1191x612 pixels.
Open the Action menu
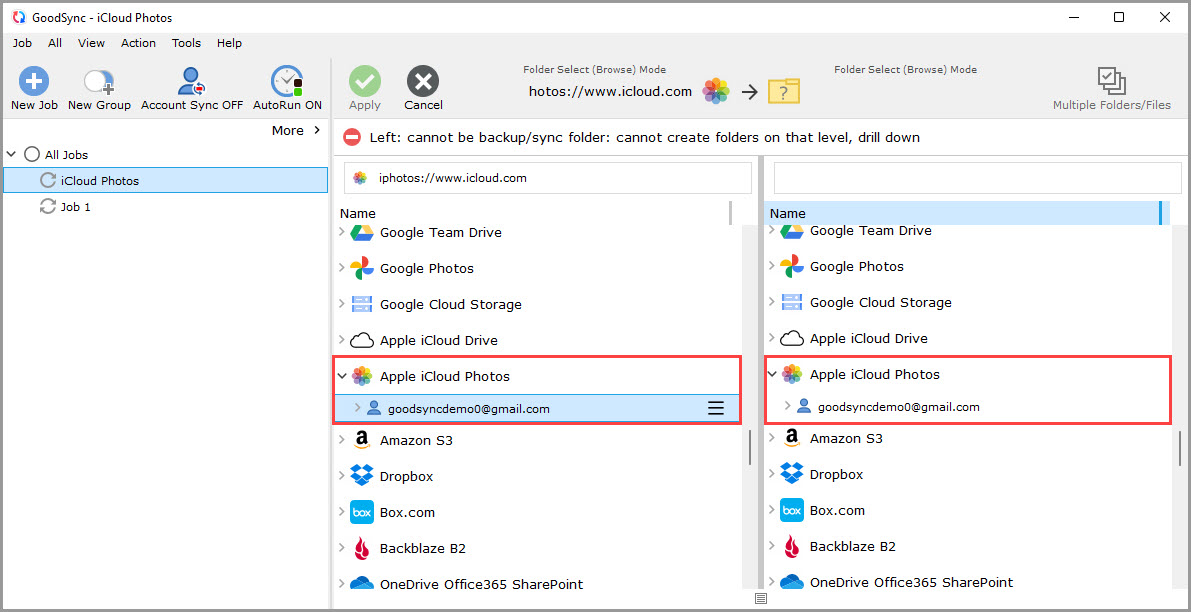coord(138,43)
